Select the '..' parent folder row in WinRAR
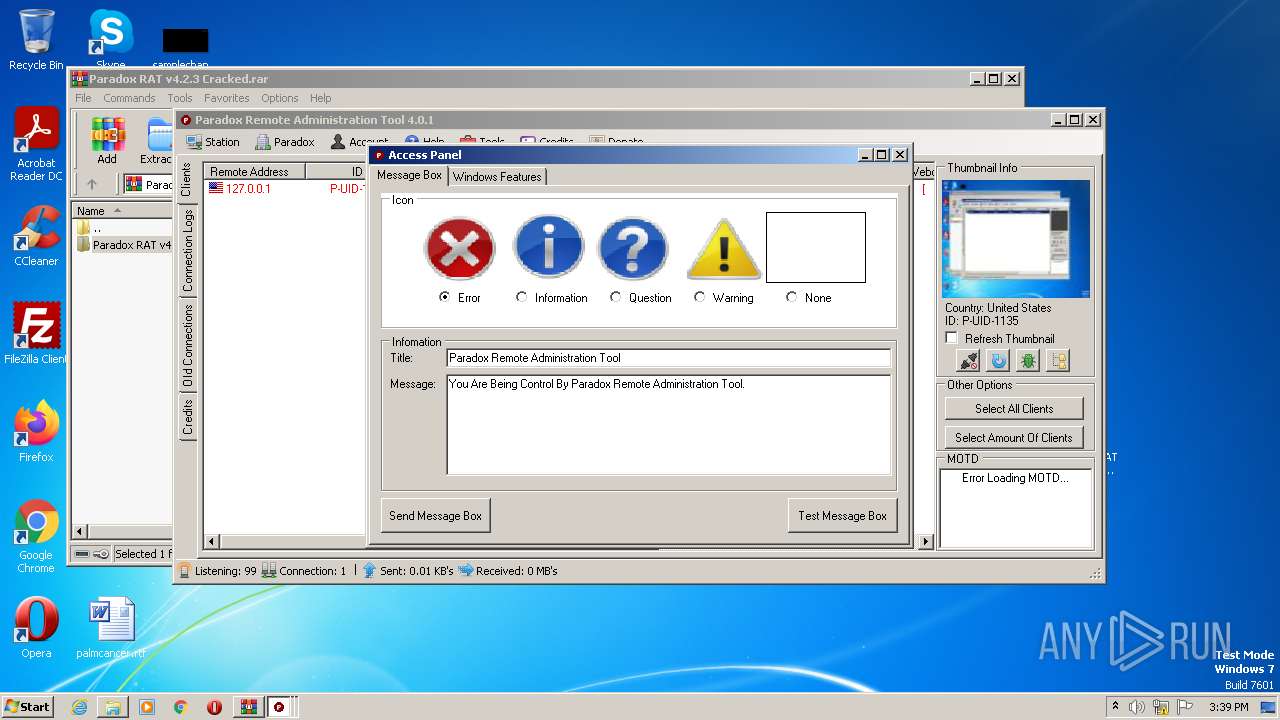This screenshot has height=720, width=1280. coord(122,228)
